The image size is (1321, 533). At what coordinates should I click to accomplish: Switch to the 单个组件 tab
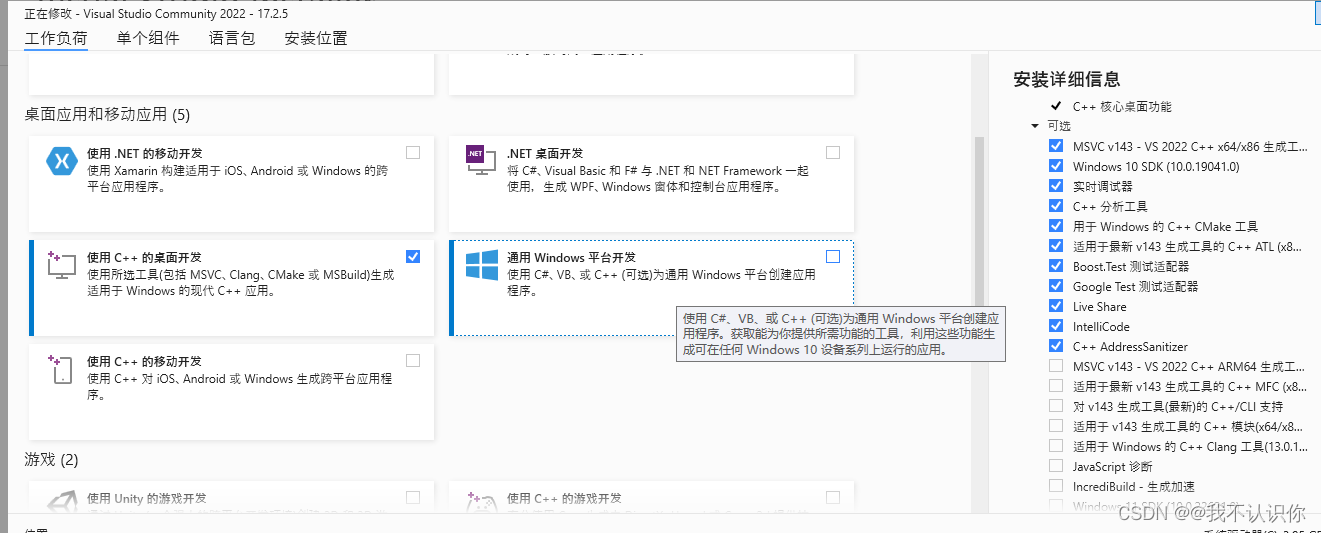148,38
